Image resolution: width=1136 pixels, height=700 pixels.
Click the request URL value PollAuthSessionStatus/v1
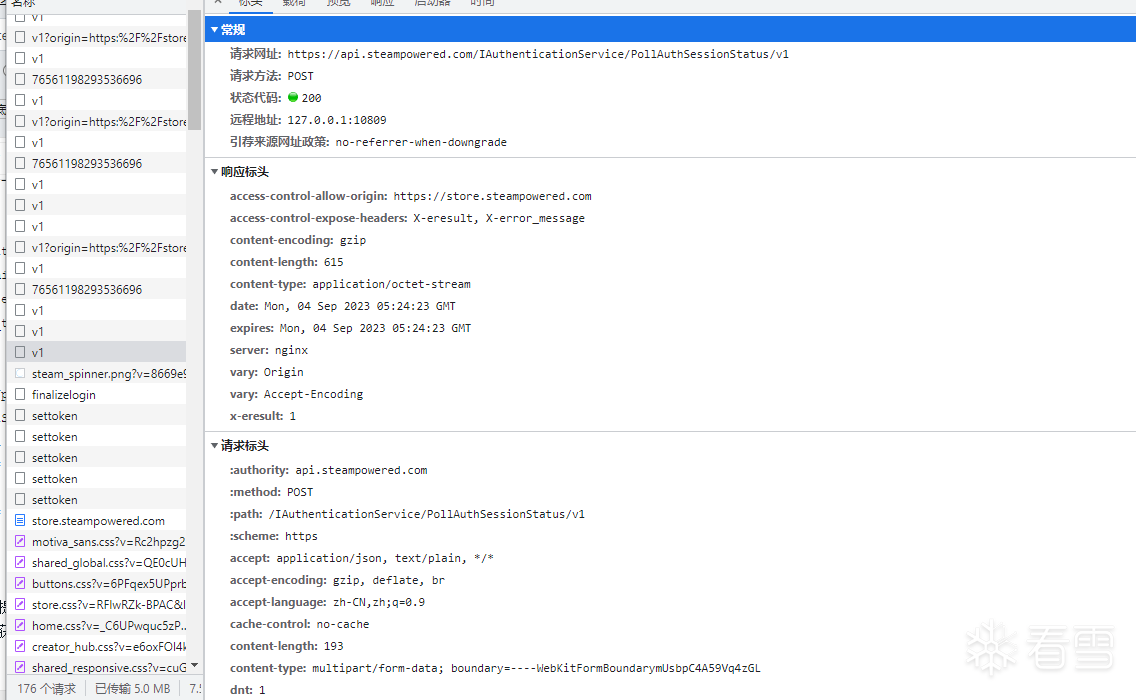click(538, 54)
